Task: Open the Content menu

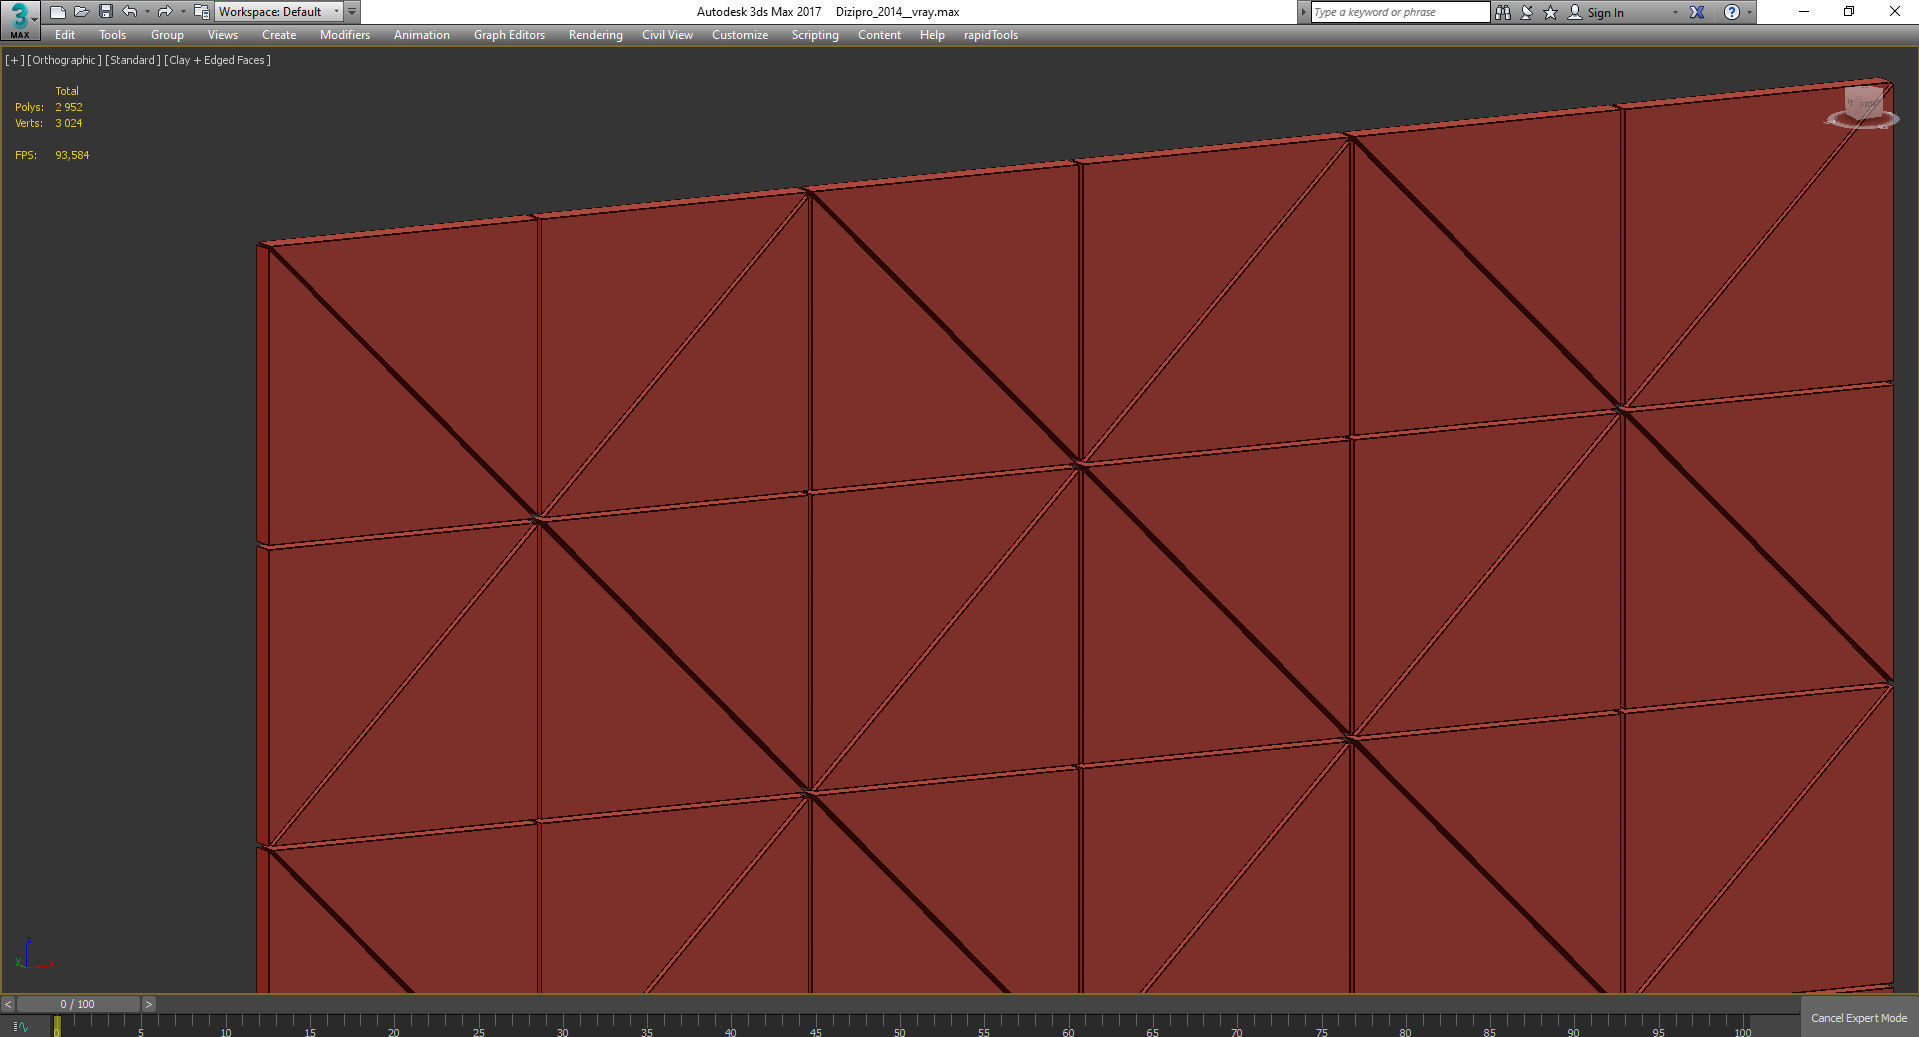Action: [x=879, y=35]
